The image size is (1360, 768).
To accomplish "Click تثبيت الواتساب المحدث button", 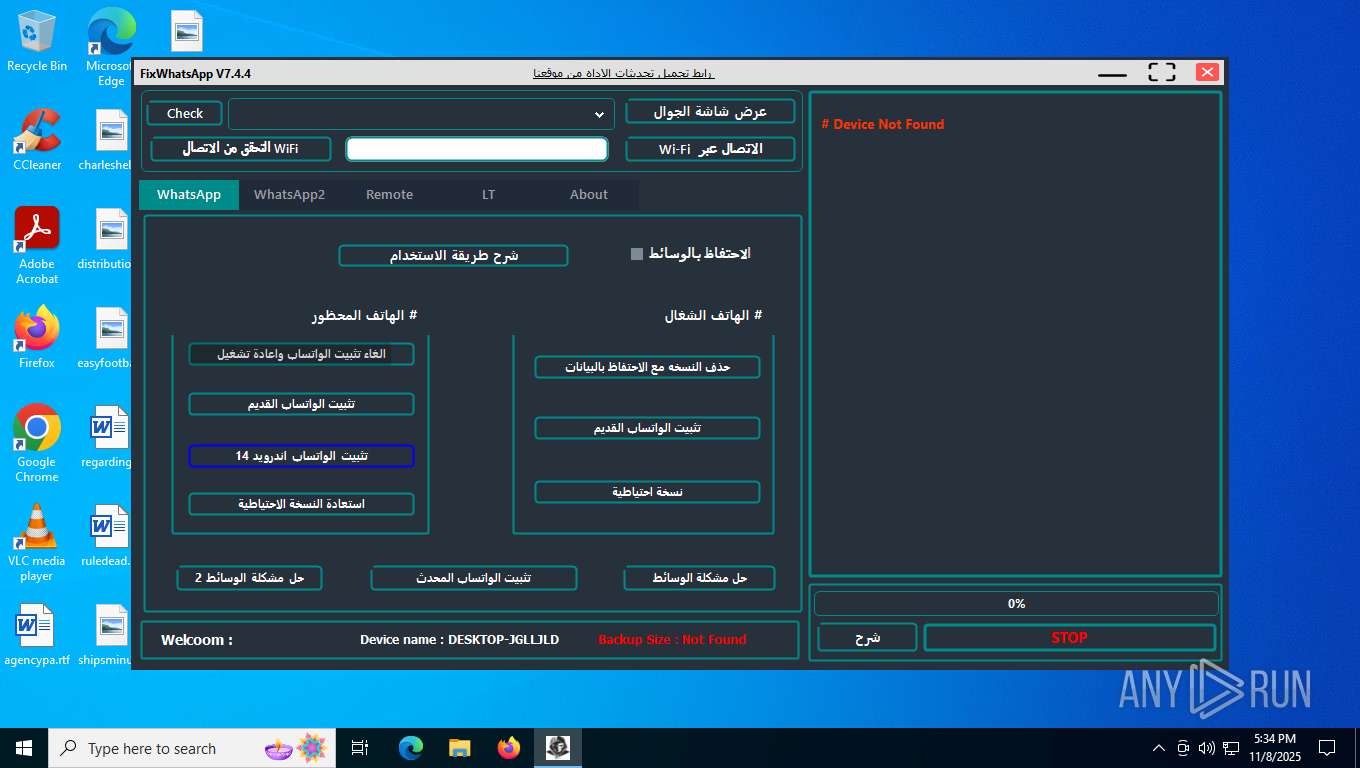I will tap(473, 578).
